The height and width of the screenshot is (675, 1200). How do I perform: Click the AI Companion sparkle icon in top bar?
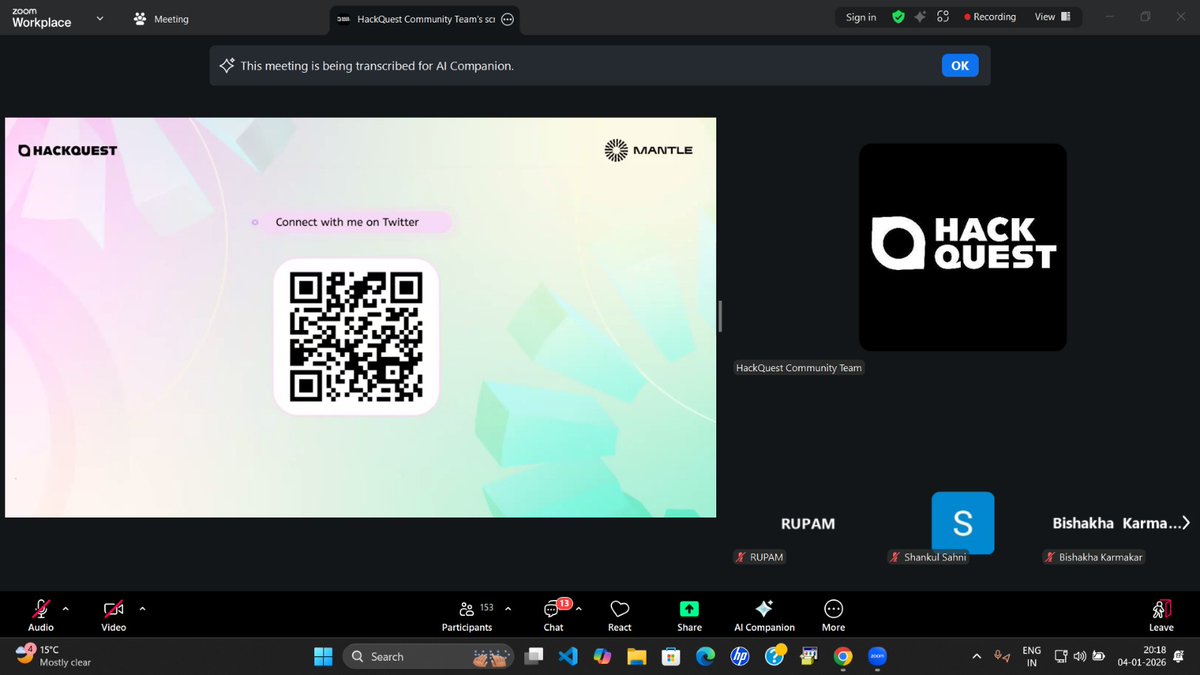920,17
